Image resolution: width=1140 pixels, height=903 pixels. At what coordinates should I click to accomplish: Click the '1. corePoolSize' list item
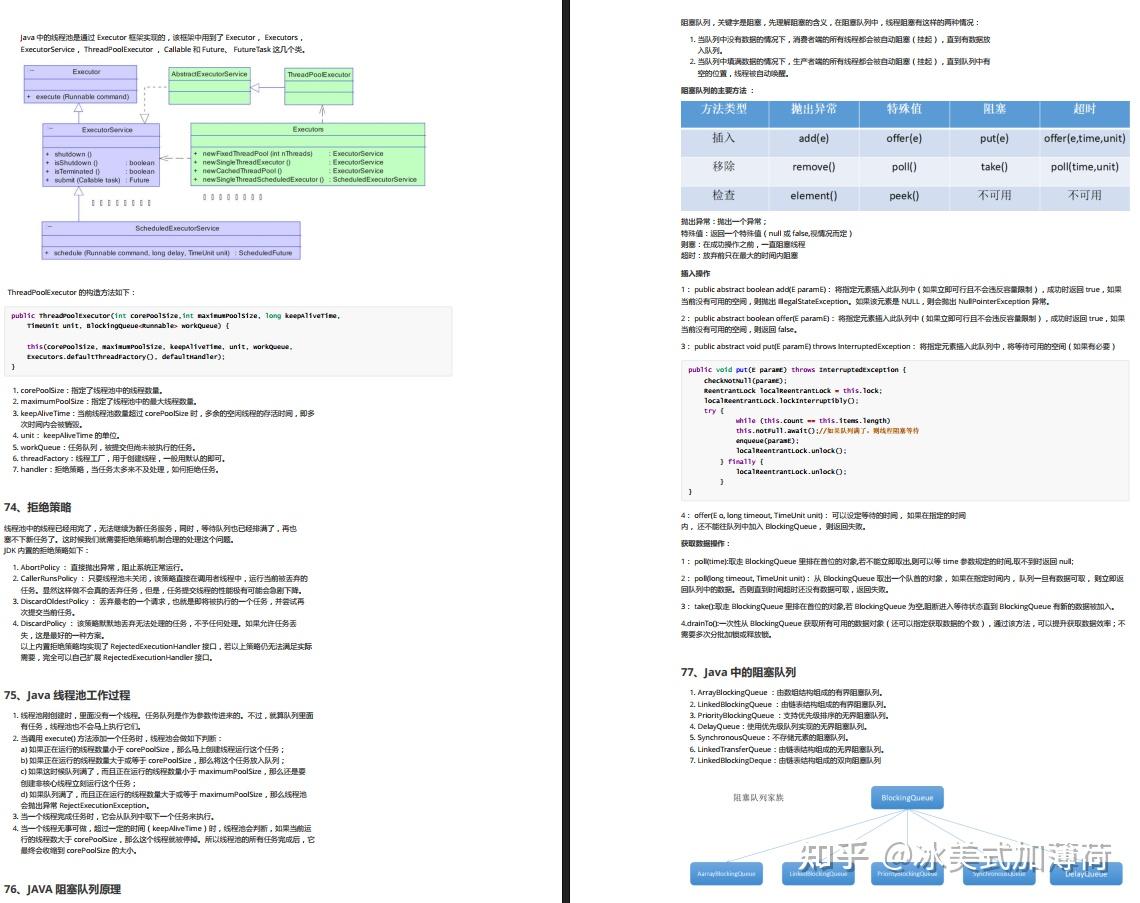pyautogui.click(x=87, y=390)
